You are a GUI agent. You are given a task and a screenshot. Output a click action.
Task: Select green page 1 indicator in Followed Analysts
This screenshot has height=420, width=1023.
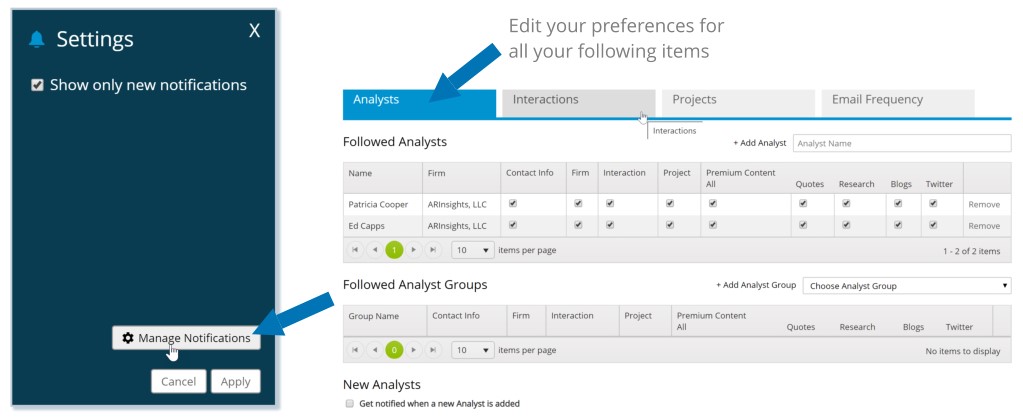tap(394, 250)
